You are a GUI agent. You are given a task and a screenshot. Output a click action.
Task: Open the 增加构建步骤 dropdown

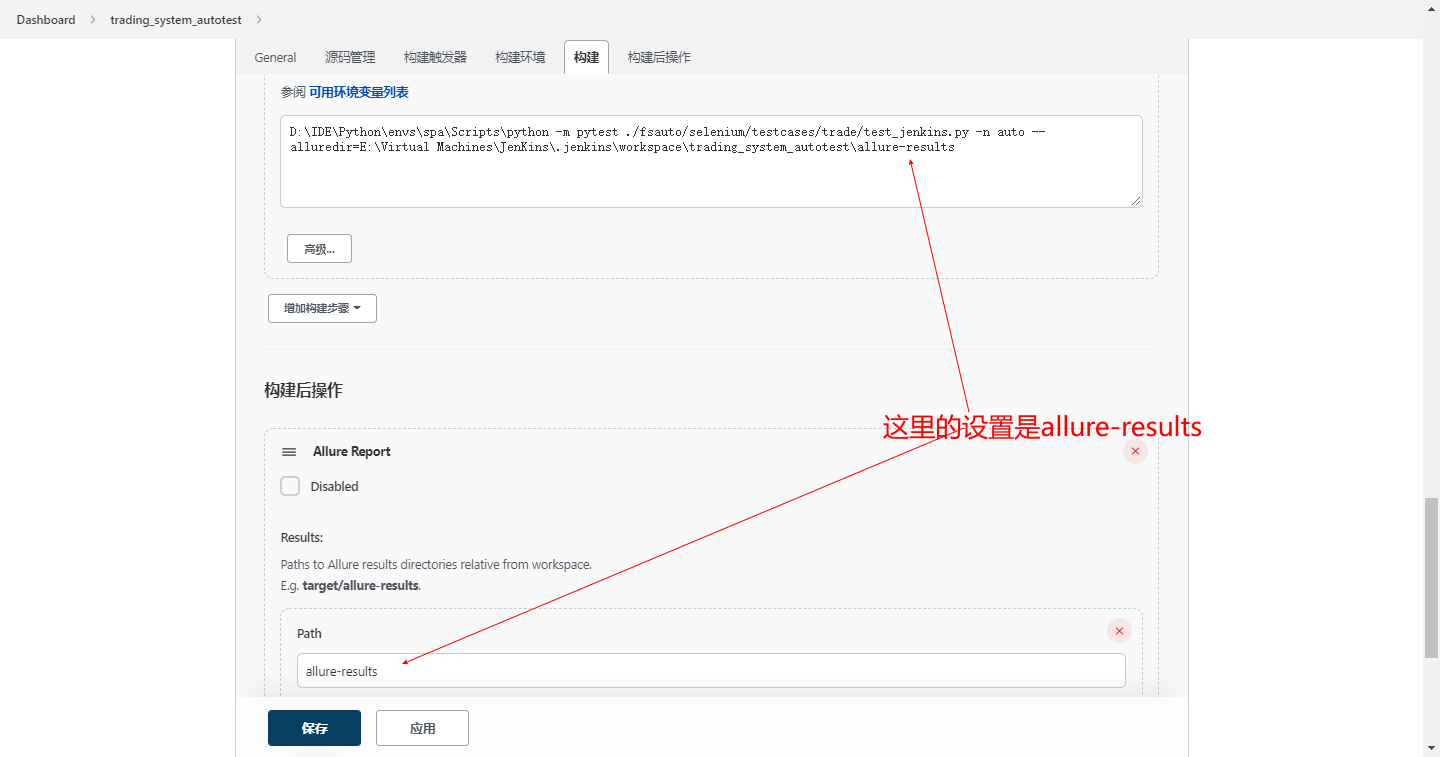322,308
